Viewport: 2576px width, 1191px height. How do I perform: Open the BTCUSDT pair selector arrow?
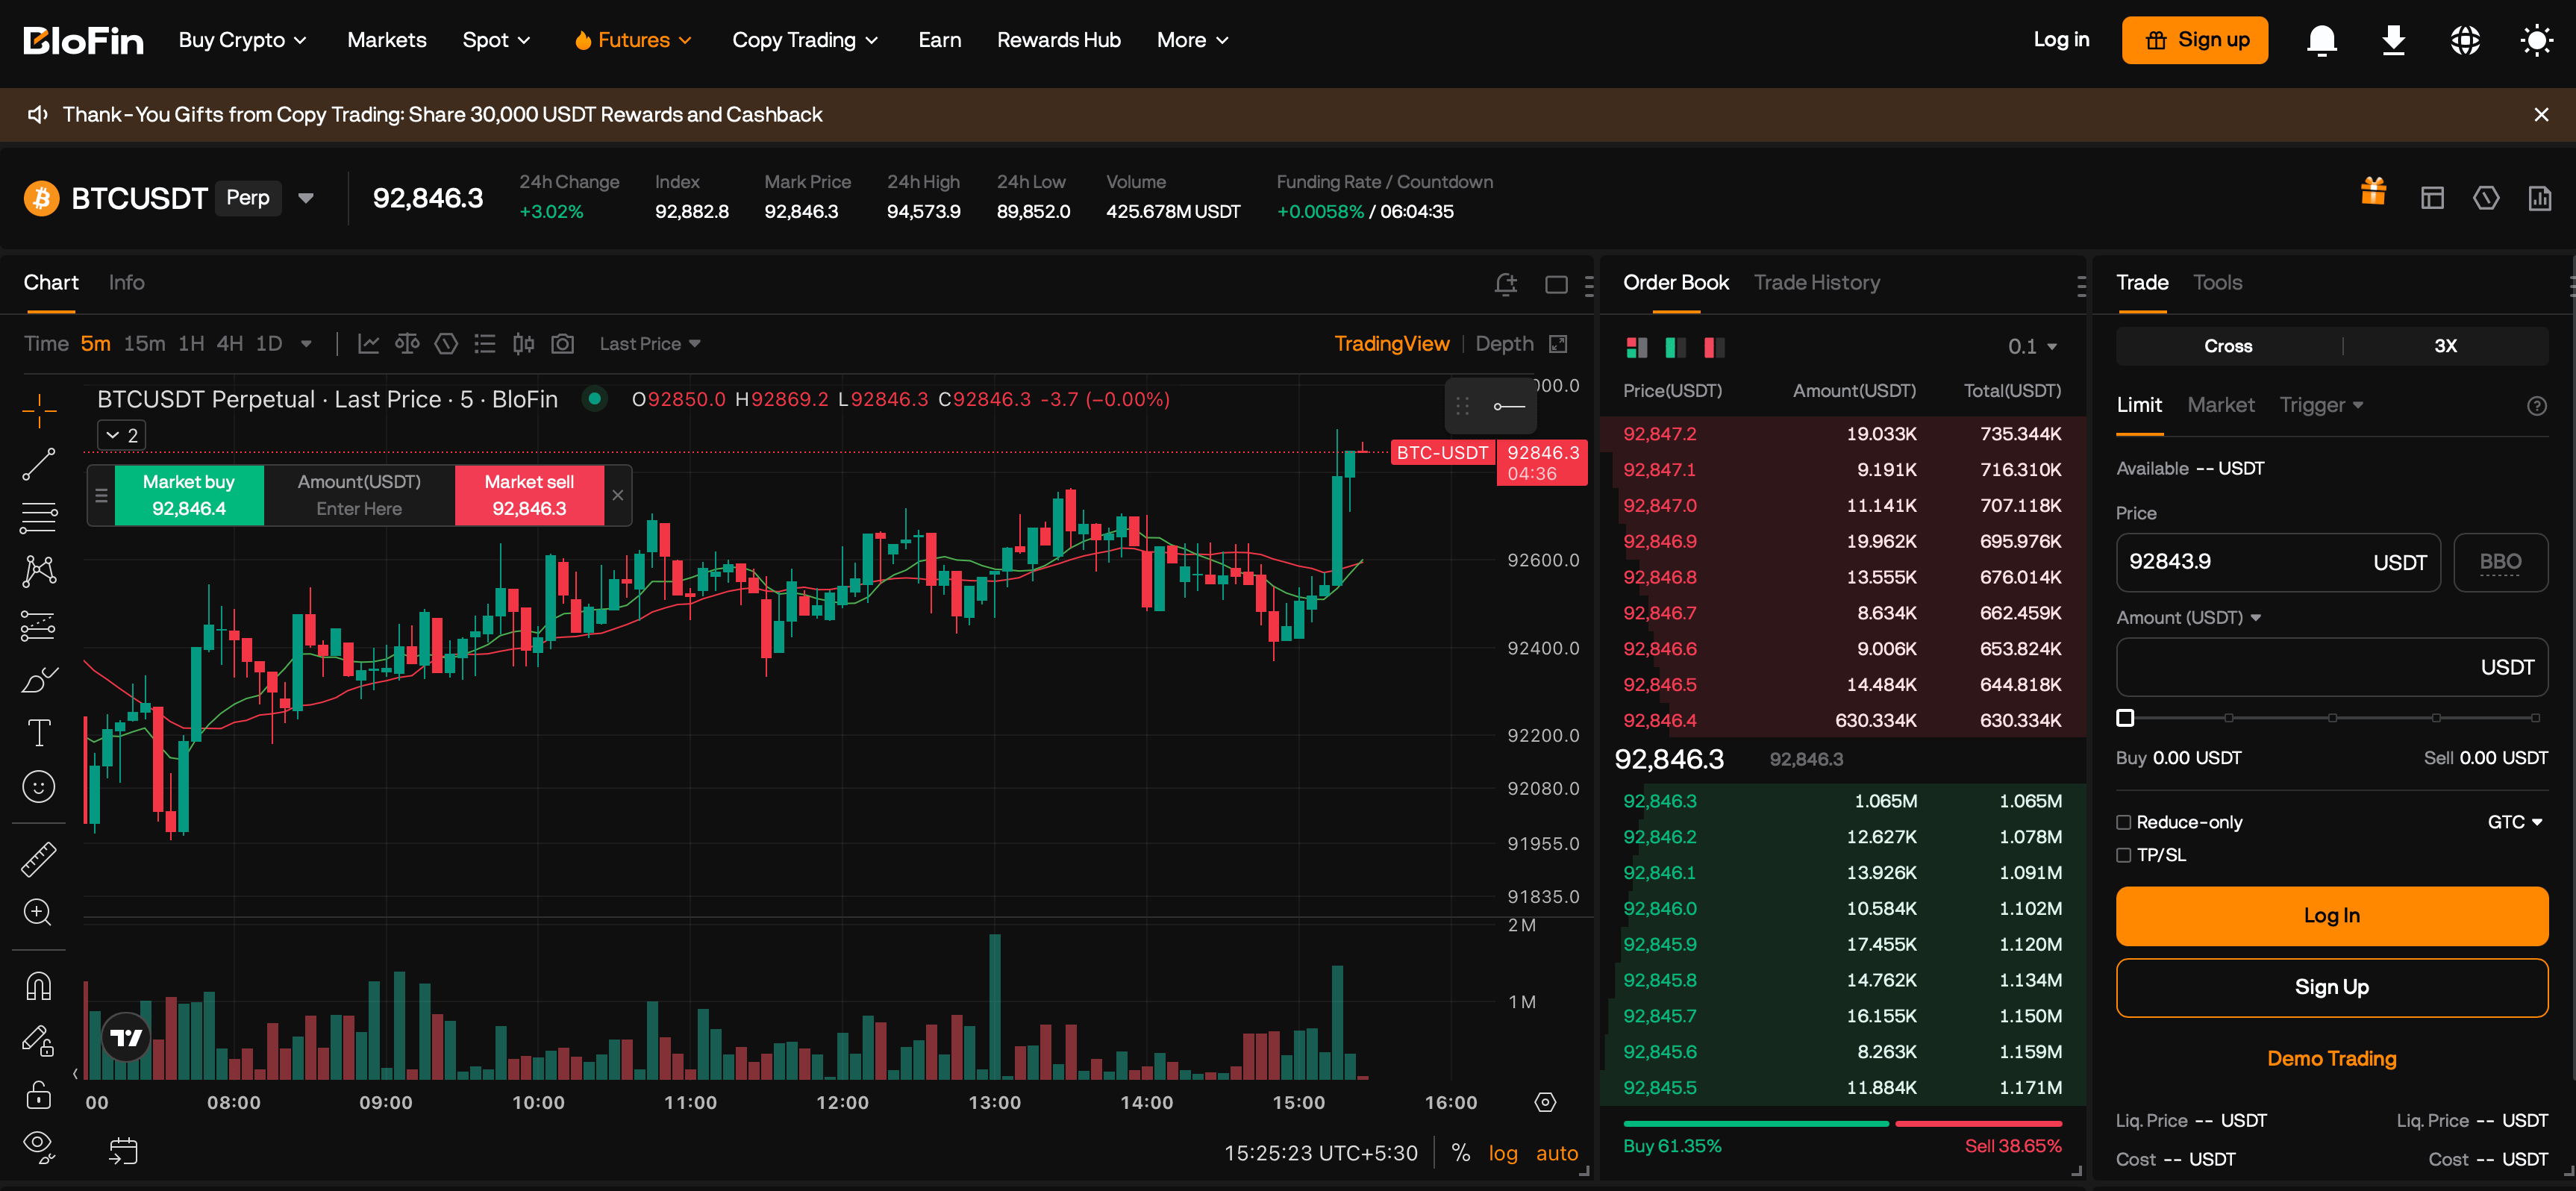pos(306,197)
